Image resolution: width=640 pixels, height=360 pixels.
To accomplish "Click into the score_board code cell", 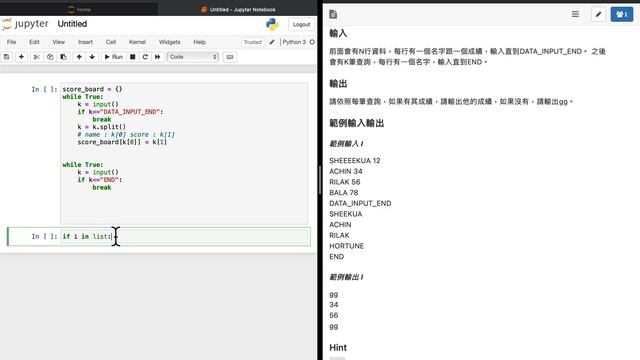I will [184, 153].
